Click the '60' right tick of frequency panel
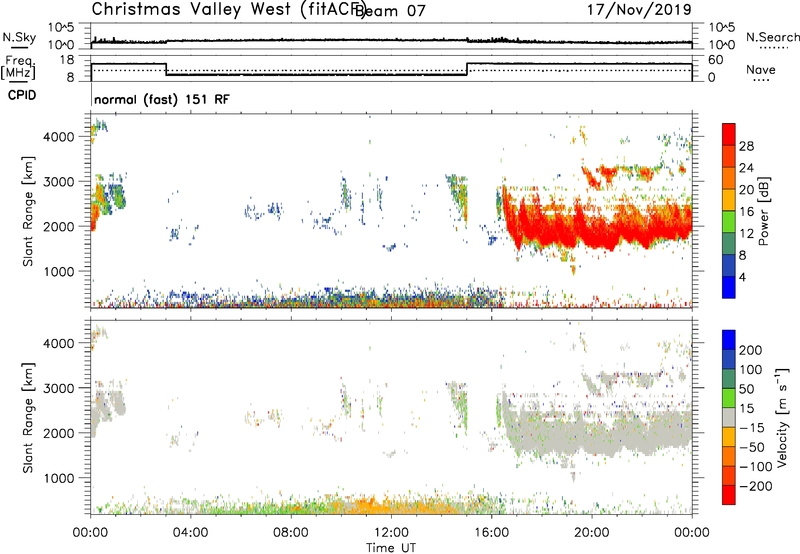 pyautogui.click(x=716, y=60)
